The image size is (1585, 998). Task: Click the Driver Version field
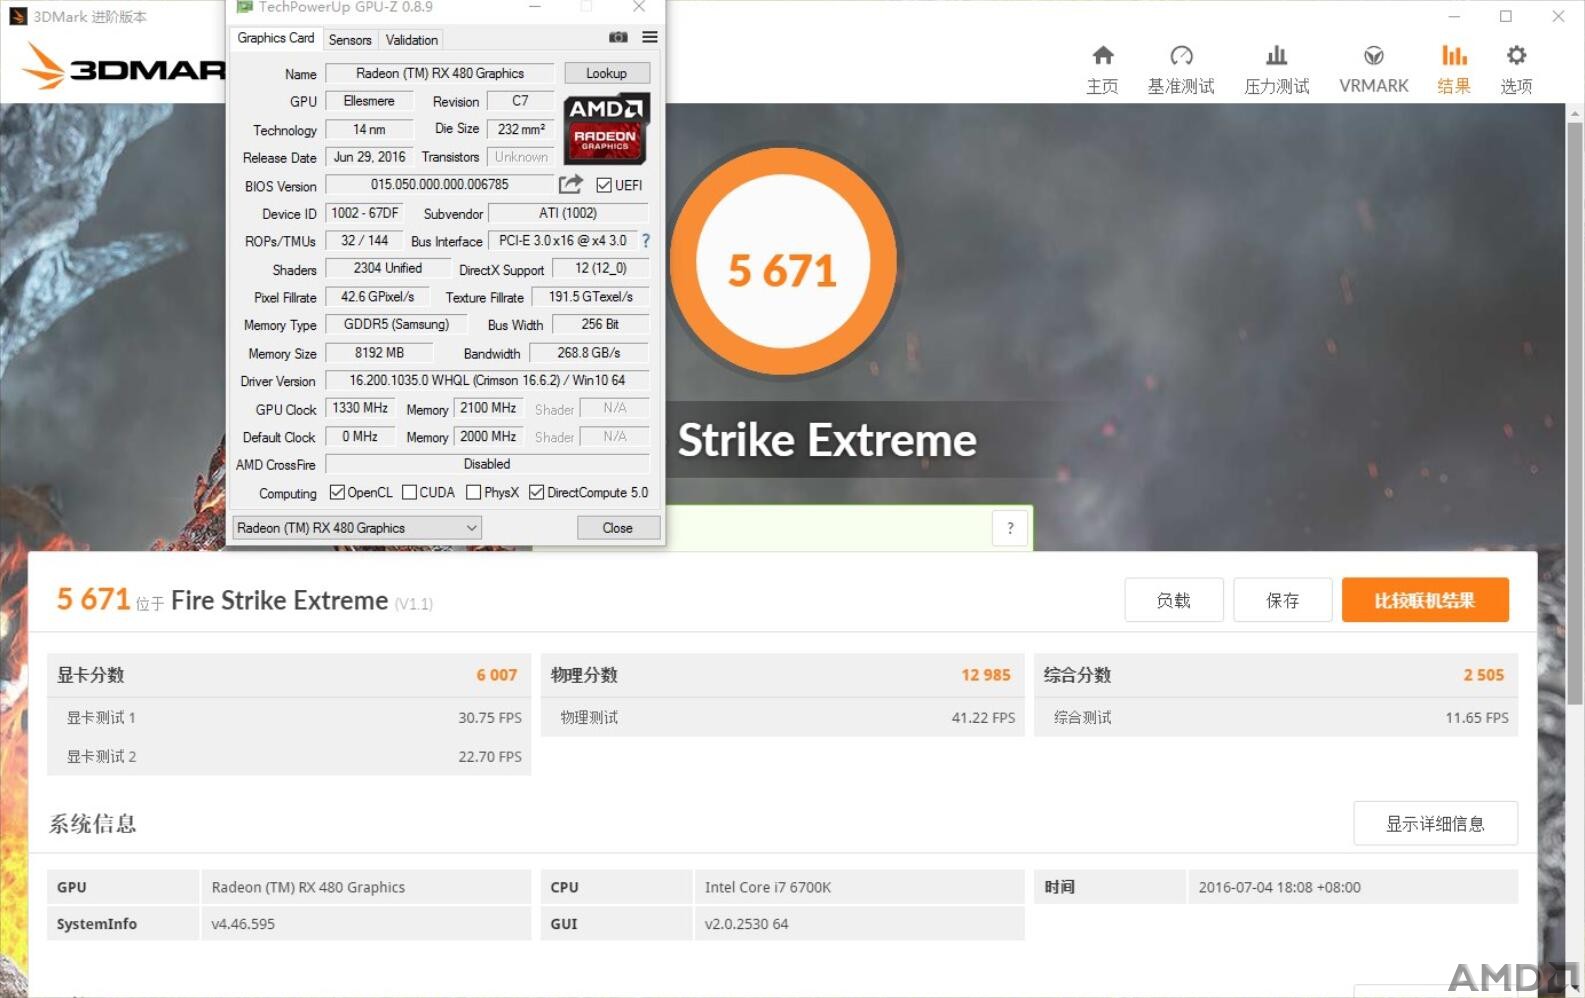[x=487, y=381]
